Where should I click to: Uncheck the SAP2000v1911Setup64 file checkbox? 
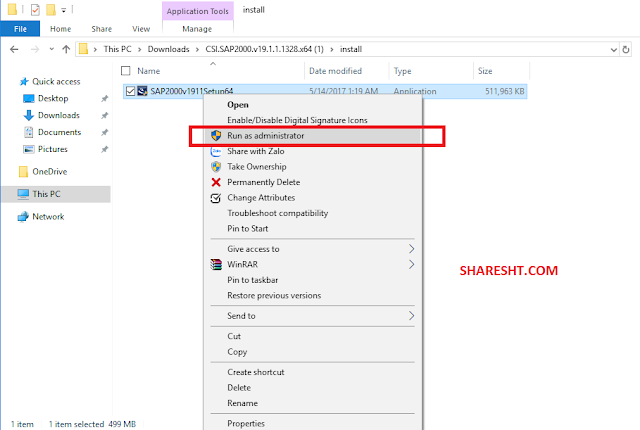point(130,91)
